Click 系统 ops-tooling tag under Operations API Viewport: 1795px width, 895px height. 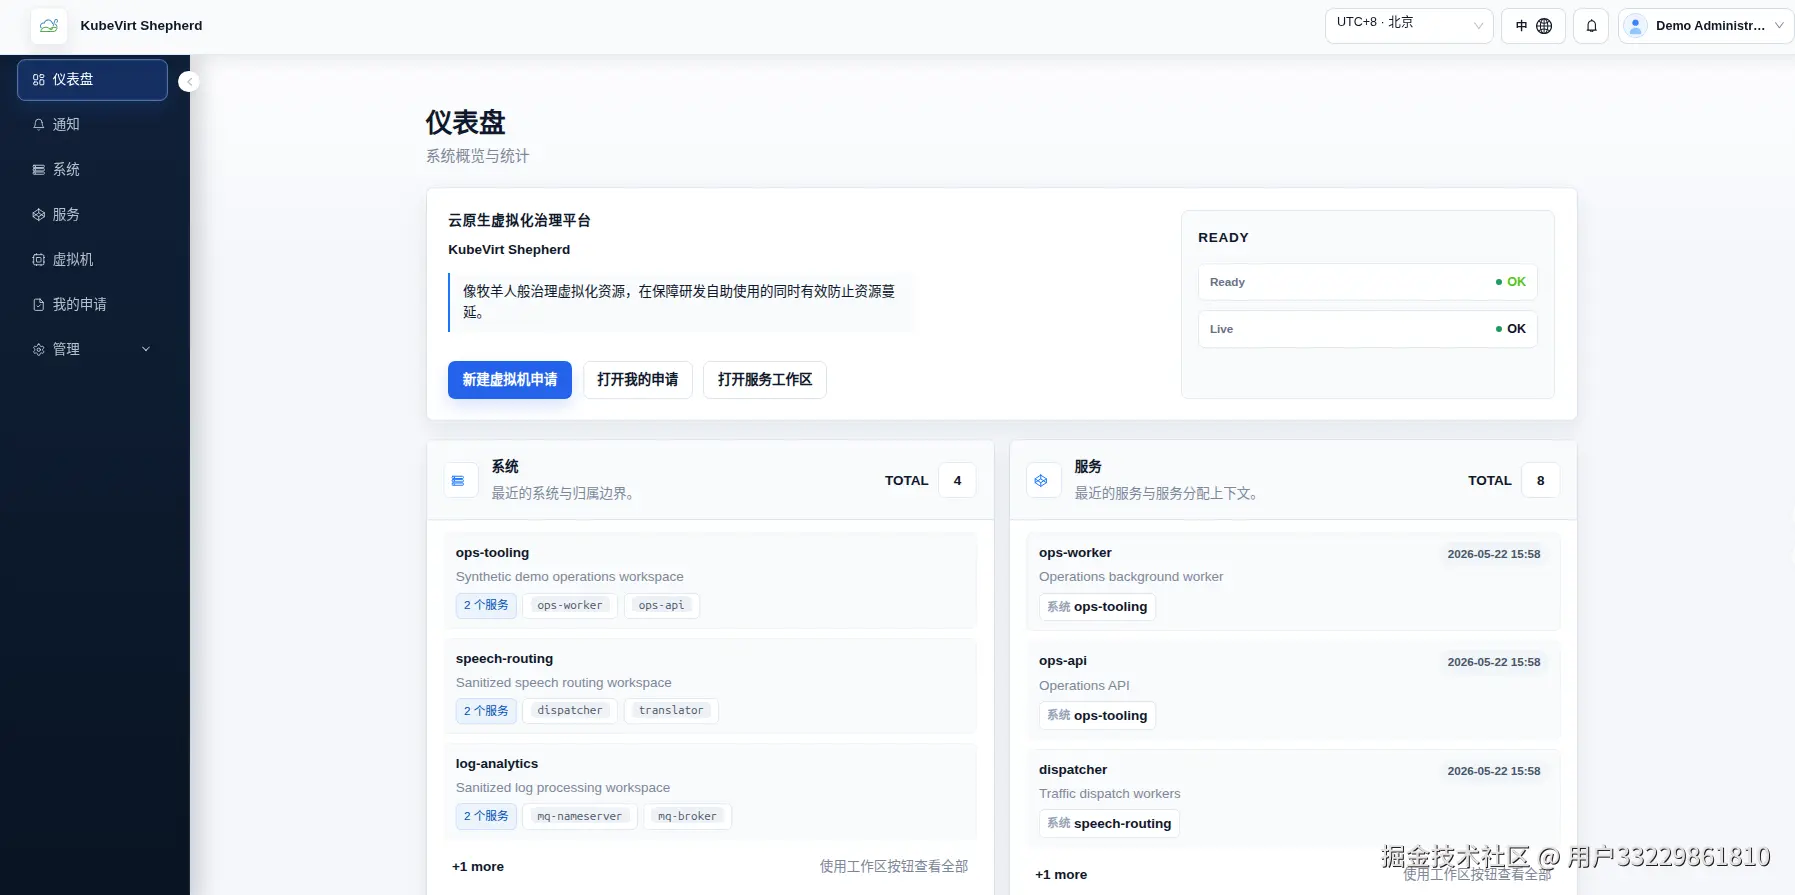[1097, 716]
